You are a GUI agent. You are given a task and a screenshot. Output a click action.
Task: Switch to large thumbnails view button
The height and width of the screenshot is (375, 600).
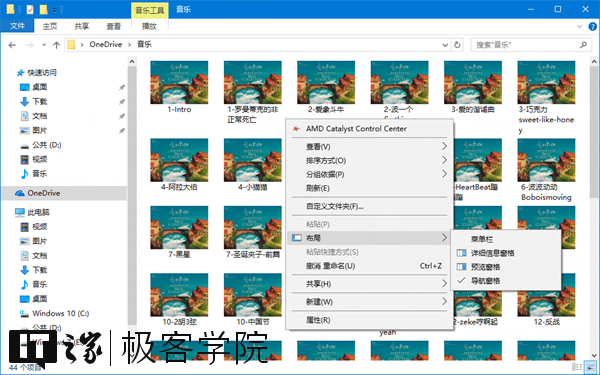coord(590,367)
